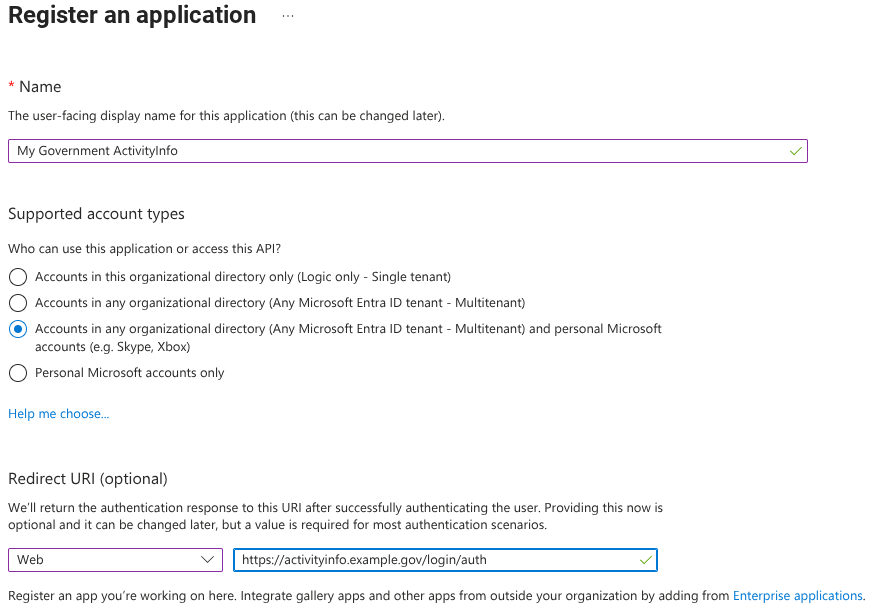Open the ellipsis menu beside the page title
870x615 pixels.
click(288, 16)
